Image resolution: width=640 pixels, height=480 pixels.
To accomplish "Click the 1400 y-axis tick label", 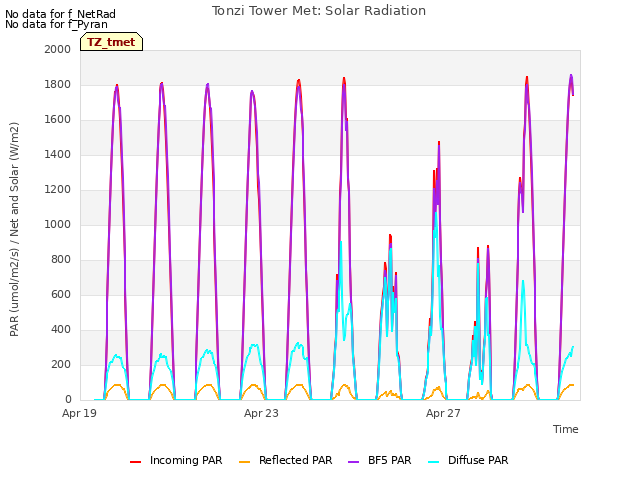I will (58, 154).
